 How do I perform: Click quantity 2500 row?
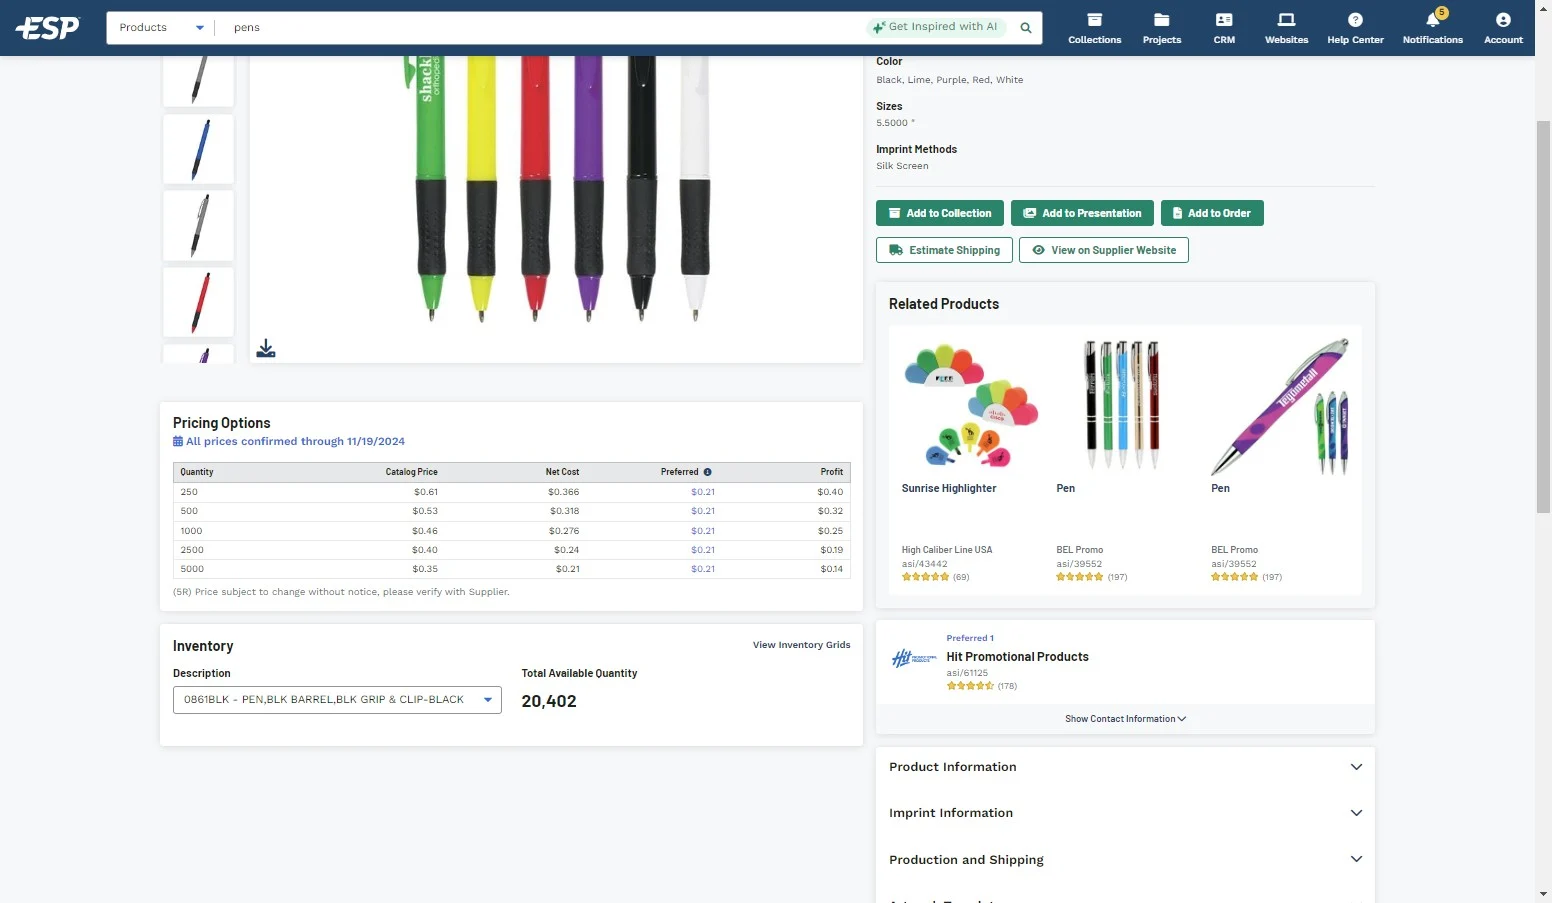(x=511, y=550)
